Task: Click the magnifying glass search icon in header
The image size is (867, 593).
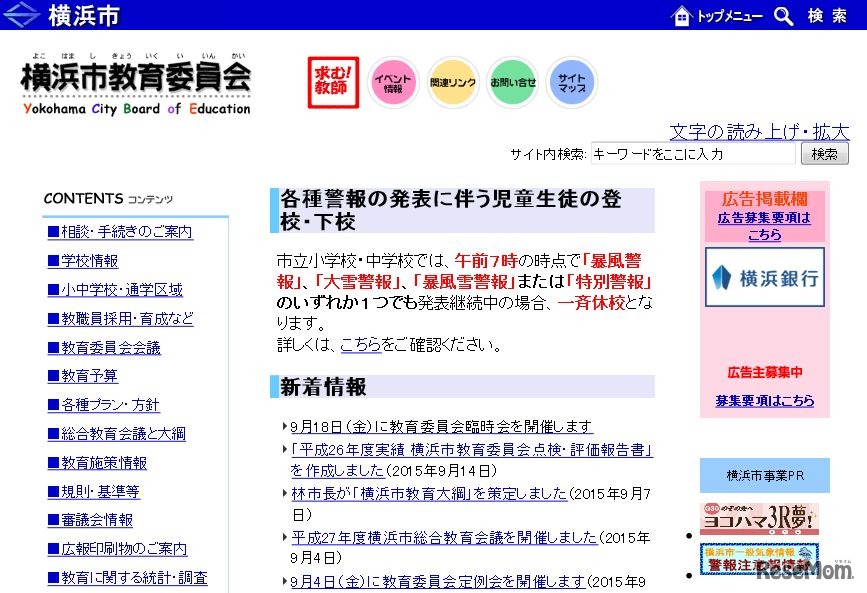Action: (x=782, y=15)
